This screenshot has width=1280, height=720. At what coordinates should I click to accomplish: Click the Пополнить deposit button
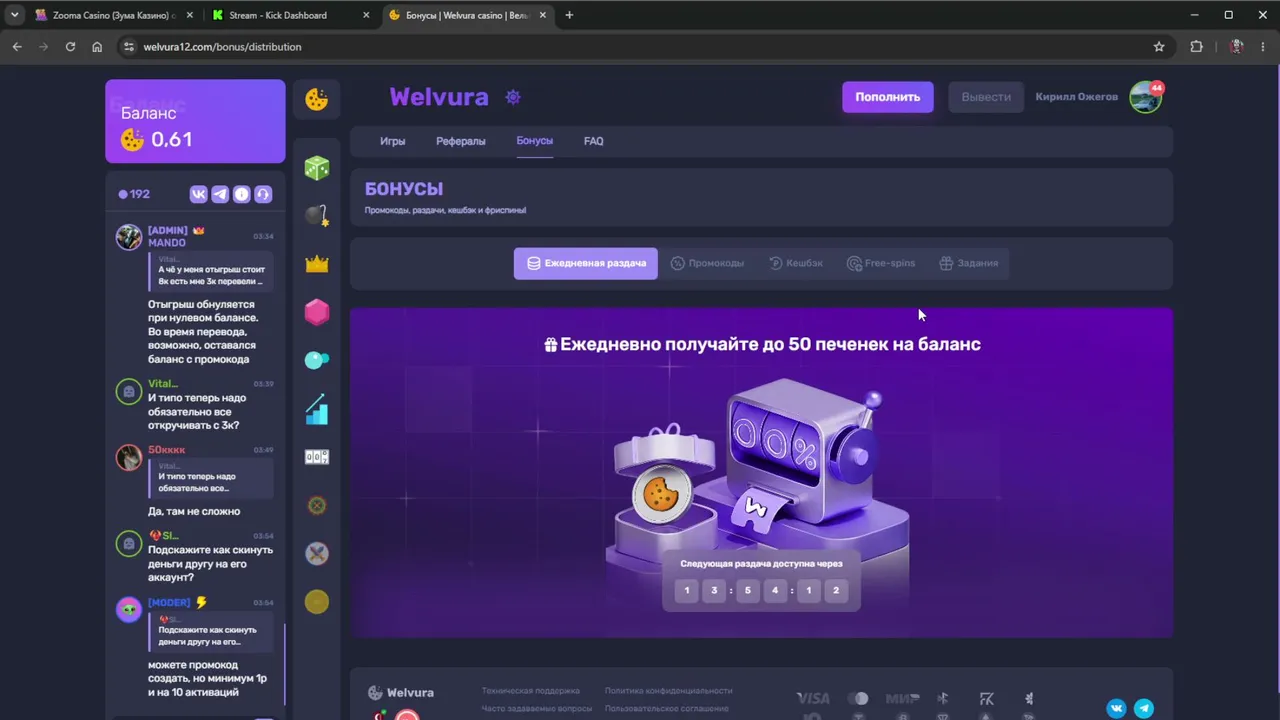click(x=888, y=97)
